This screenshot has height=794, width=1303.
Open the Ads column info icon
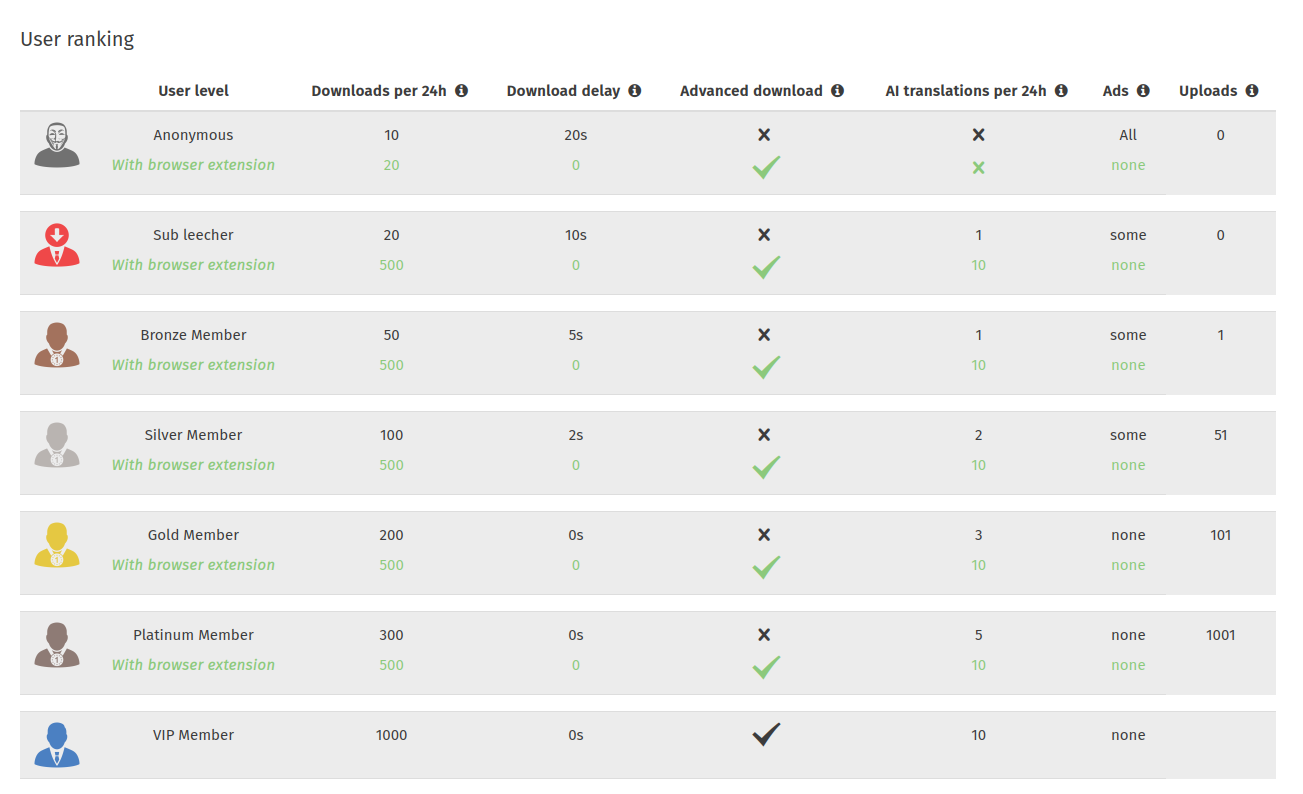1143,90
